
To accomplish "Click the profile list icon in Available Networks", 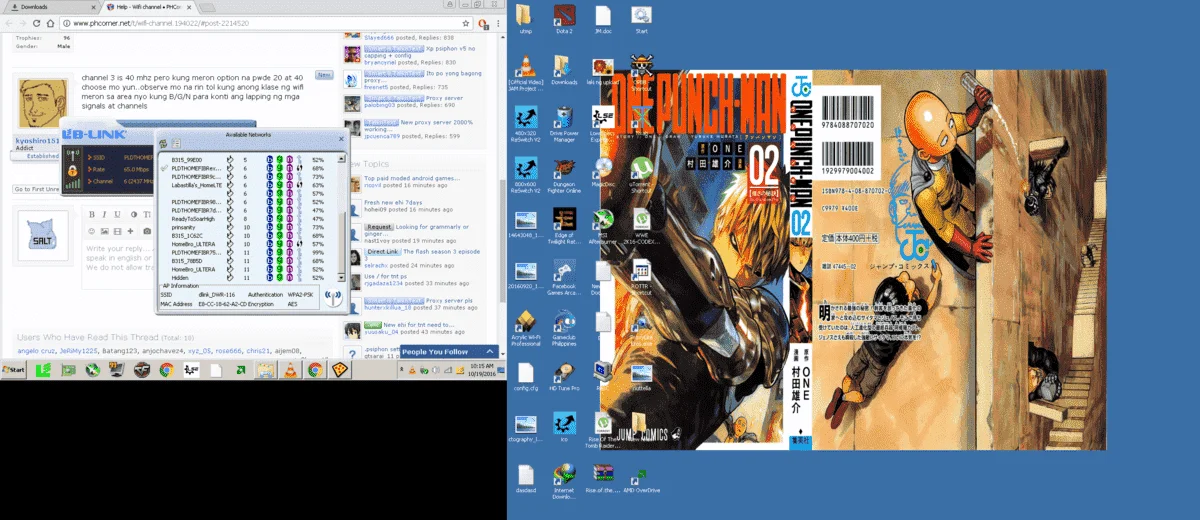I will [176, 144].
